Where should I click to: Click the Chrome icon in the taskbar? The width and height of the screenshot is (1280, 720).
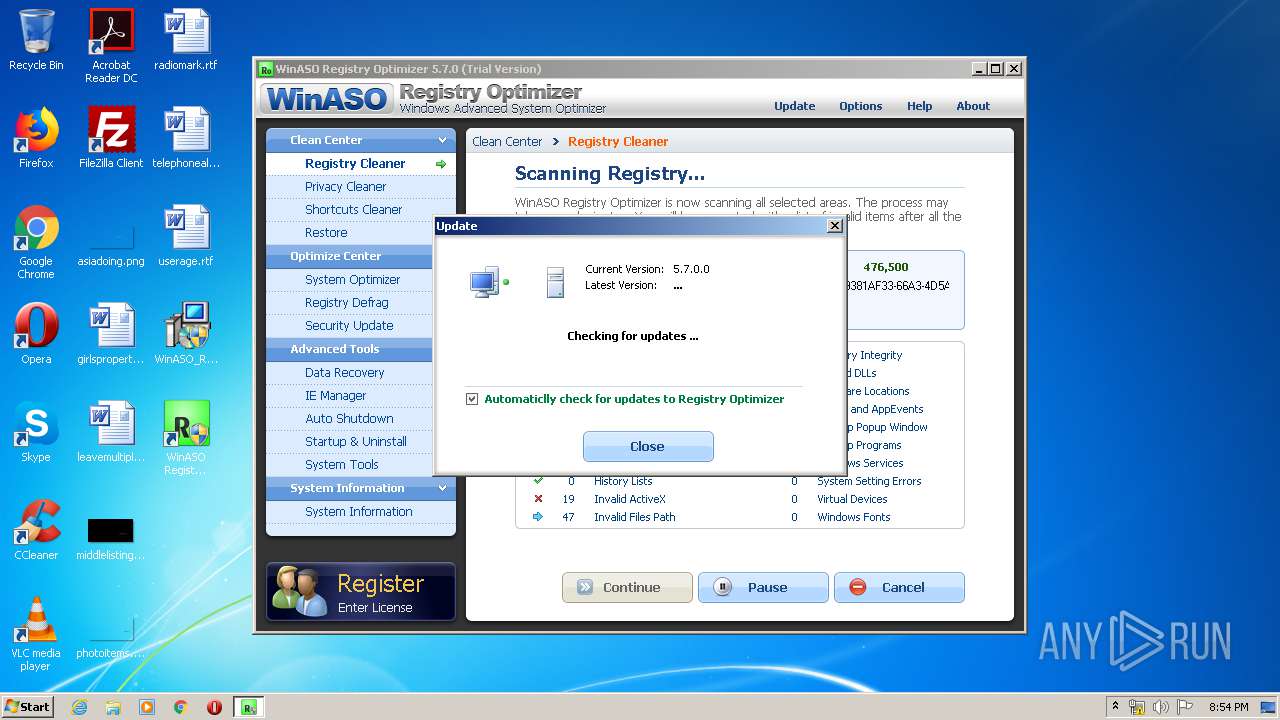coord(181,707)
